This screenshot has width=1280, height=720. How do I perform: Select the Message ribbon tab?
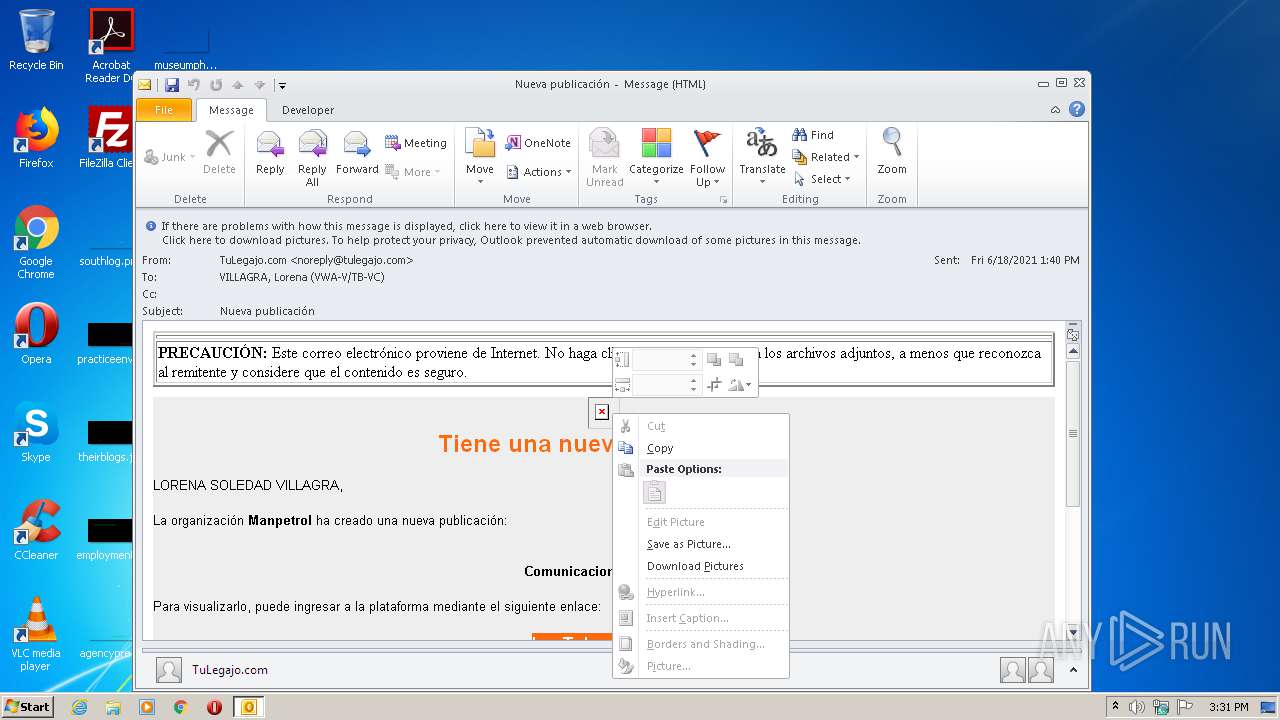231,110
